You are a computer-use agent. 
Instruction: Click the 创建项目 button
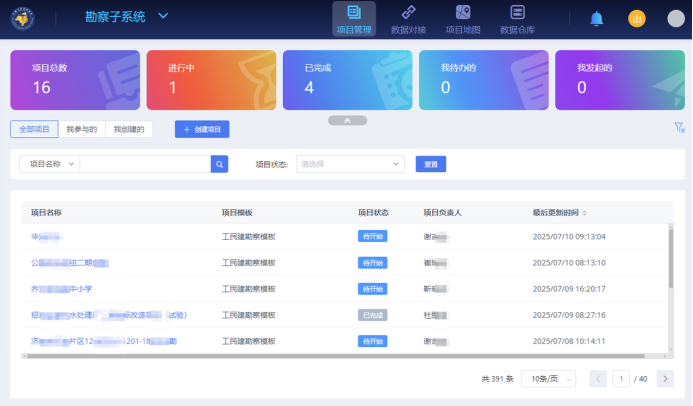pos(202,129)
